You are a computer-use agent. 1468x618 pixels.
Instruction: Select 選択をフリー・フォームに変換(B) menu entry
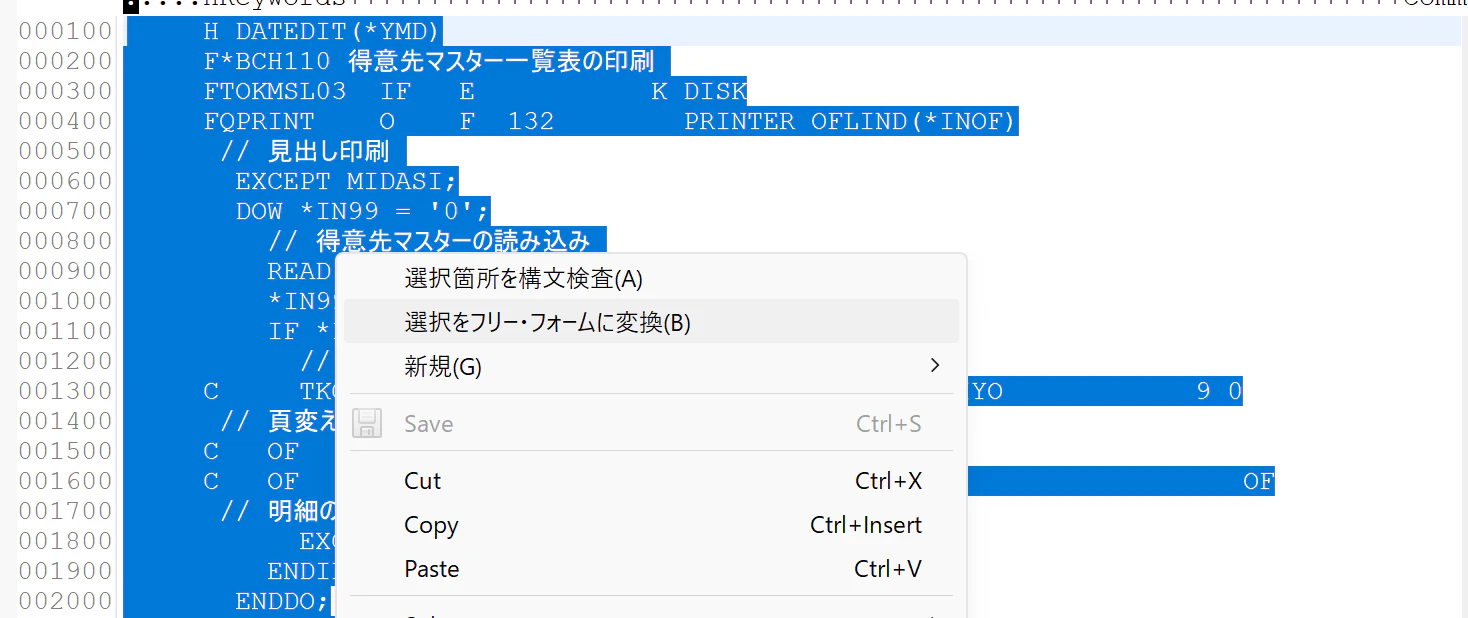(x=651, y=322)
